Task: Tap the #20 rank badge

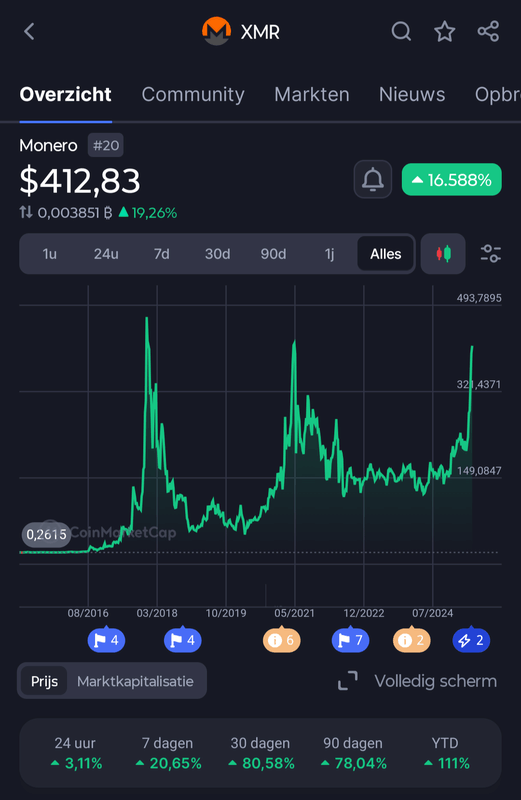Action: pyautogui.click(x=106, y=146)
